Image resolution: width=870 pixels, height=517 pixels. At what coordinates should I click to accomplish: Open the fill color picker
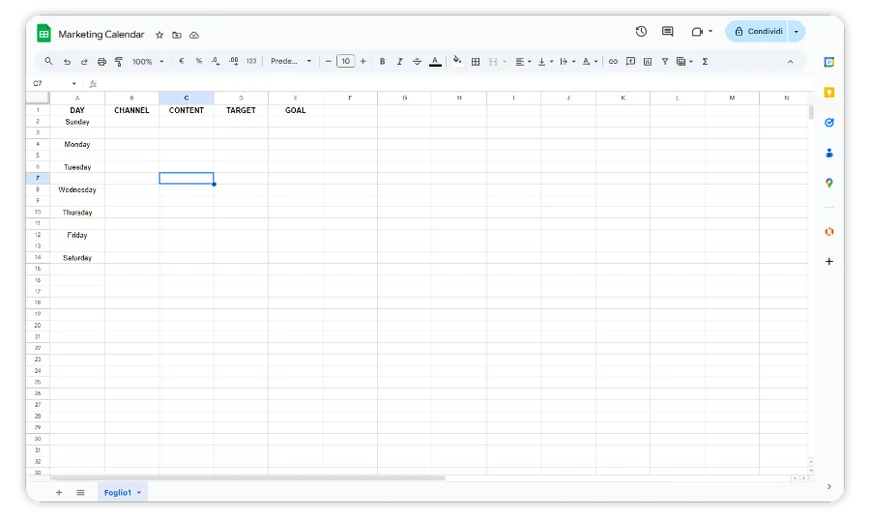click(x=457, y=61)
